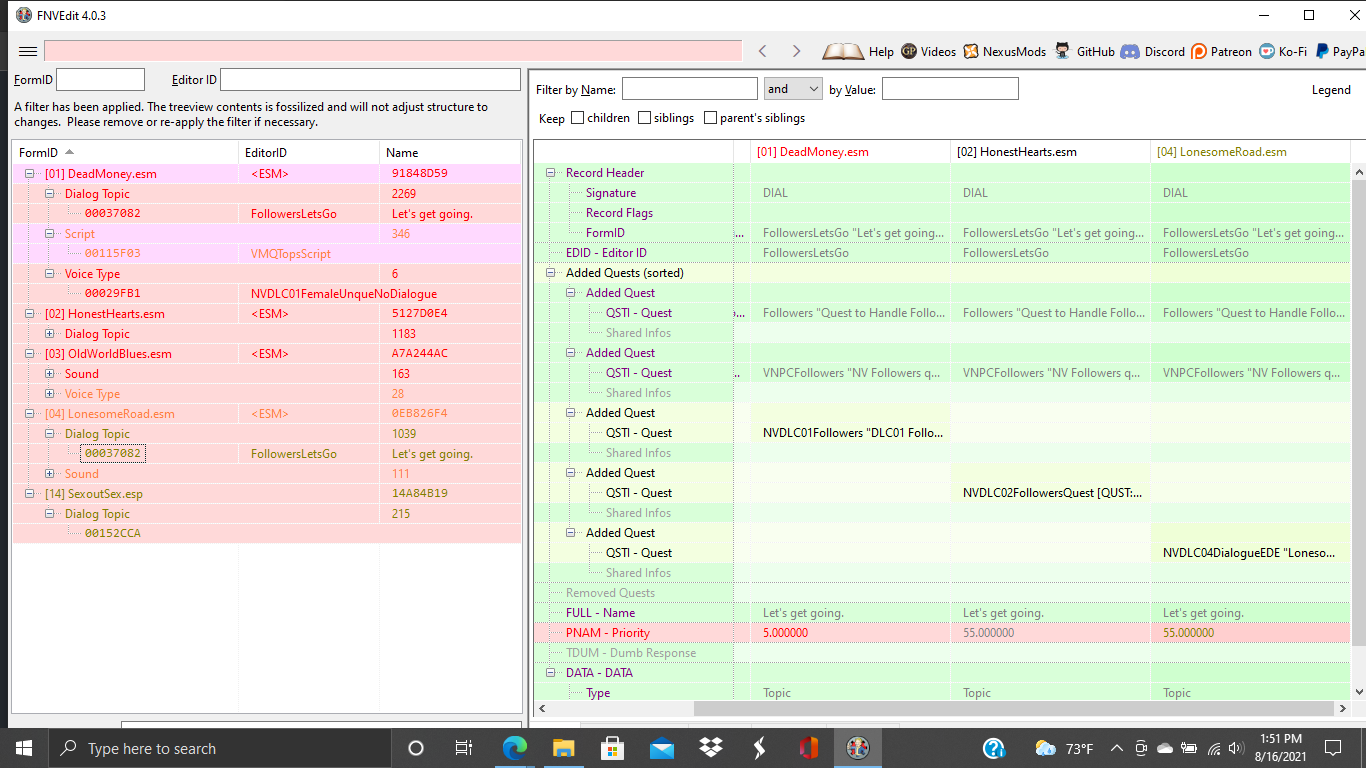
Task: Collapse the [14] SexoutSex.esp tree node
Action: click(x=30, y=494)
